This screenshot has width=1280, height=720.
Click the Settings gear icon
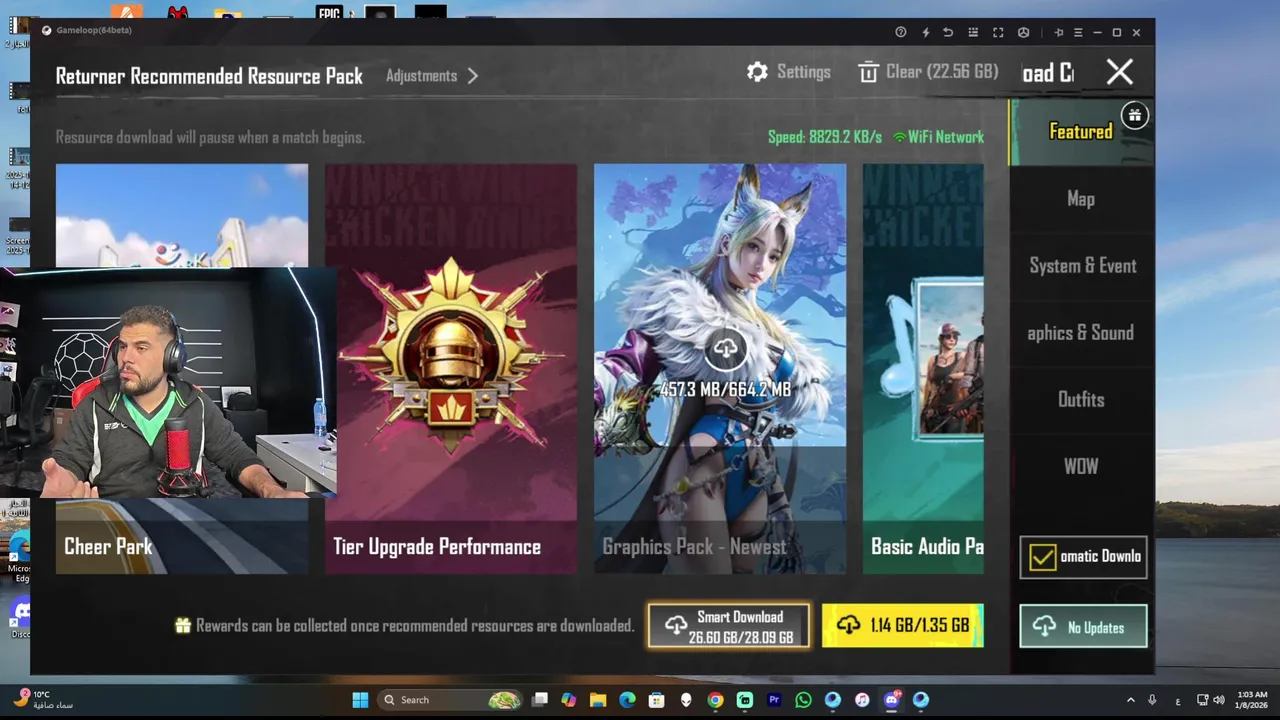point(757,72)
